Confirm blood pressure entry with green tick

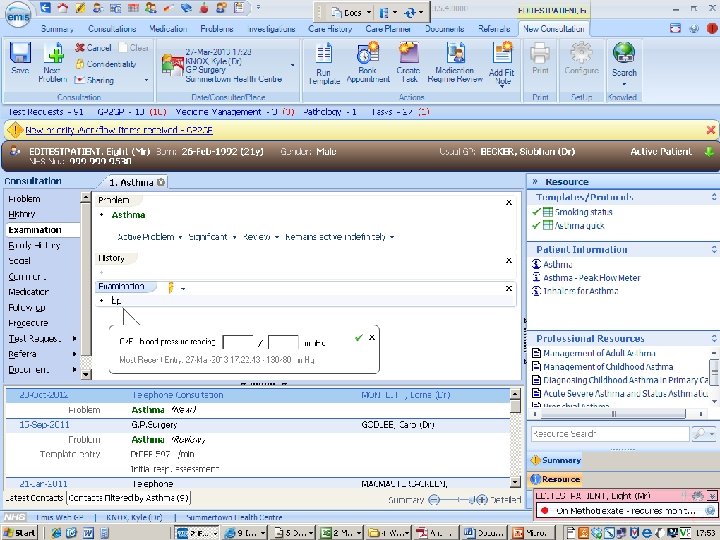tap(359, 338)
